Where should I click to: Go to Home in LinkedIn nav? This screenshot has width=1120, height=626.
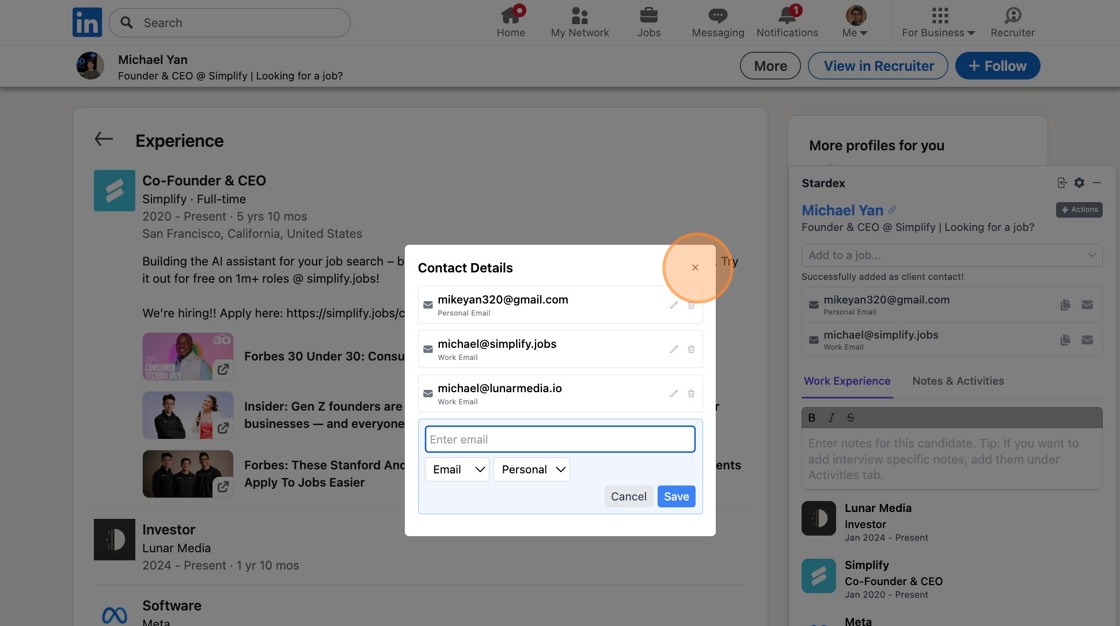click(511, 22)
